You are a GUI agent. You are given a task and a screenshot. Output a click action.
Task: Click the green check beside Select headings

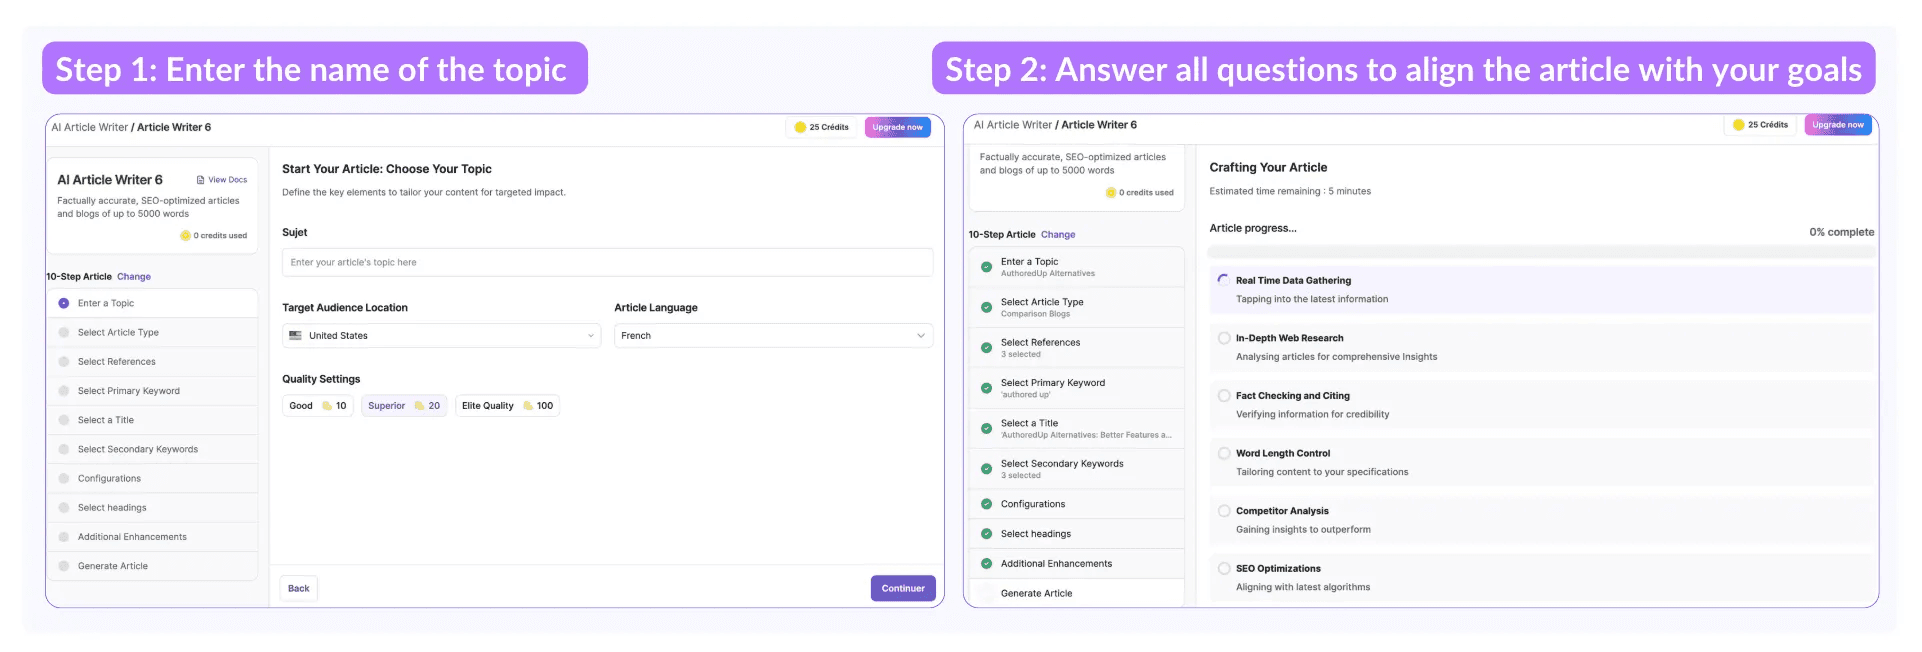pos(987,534)
